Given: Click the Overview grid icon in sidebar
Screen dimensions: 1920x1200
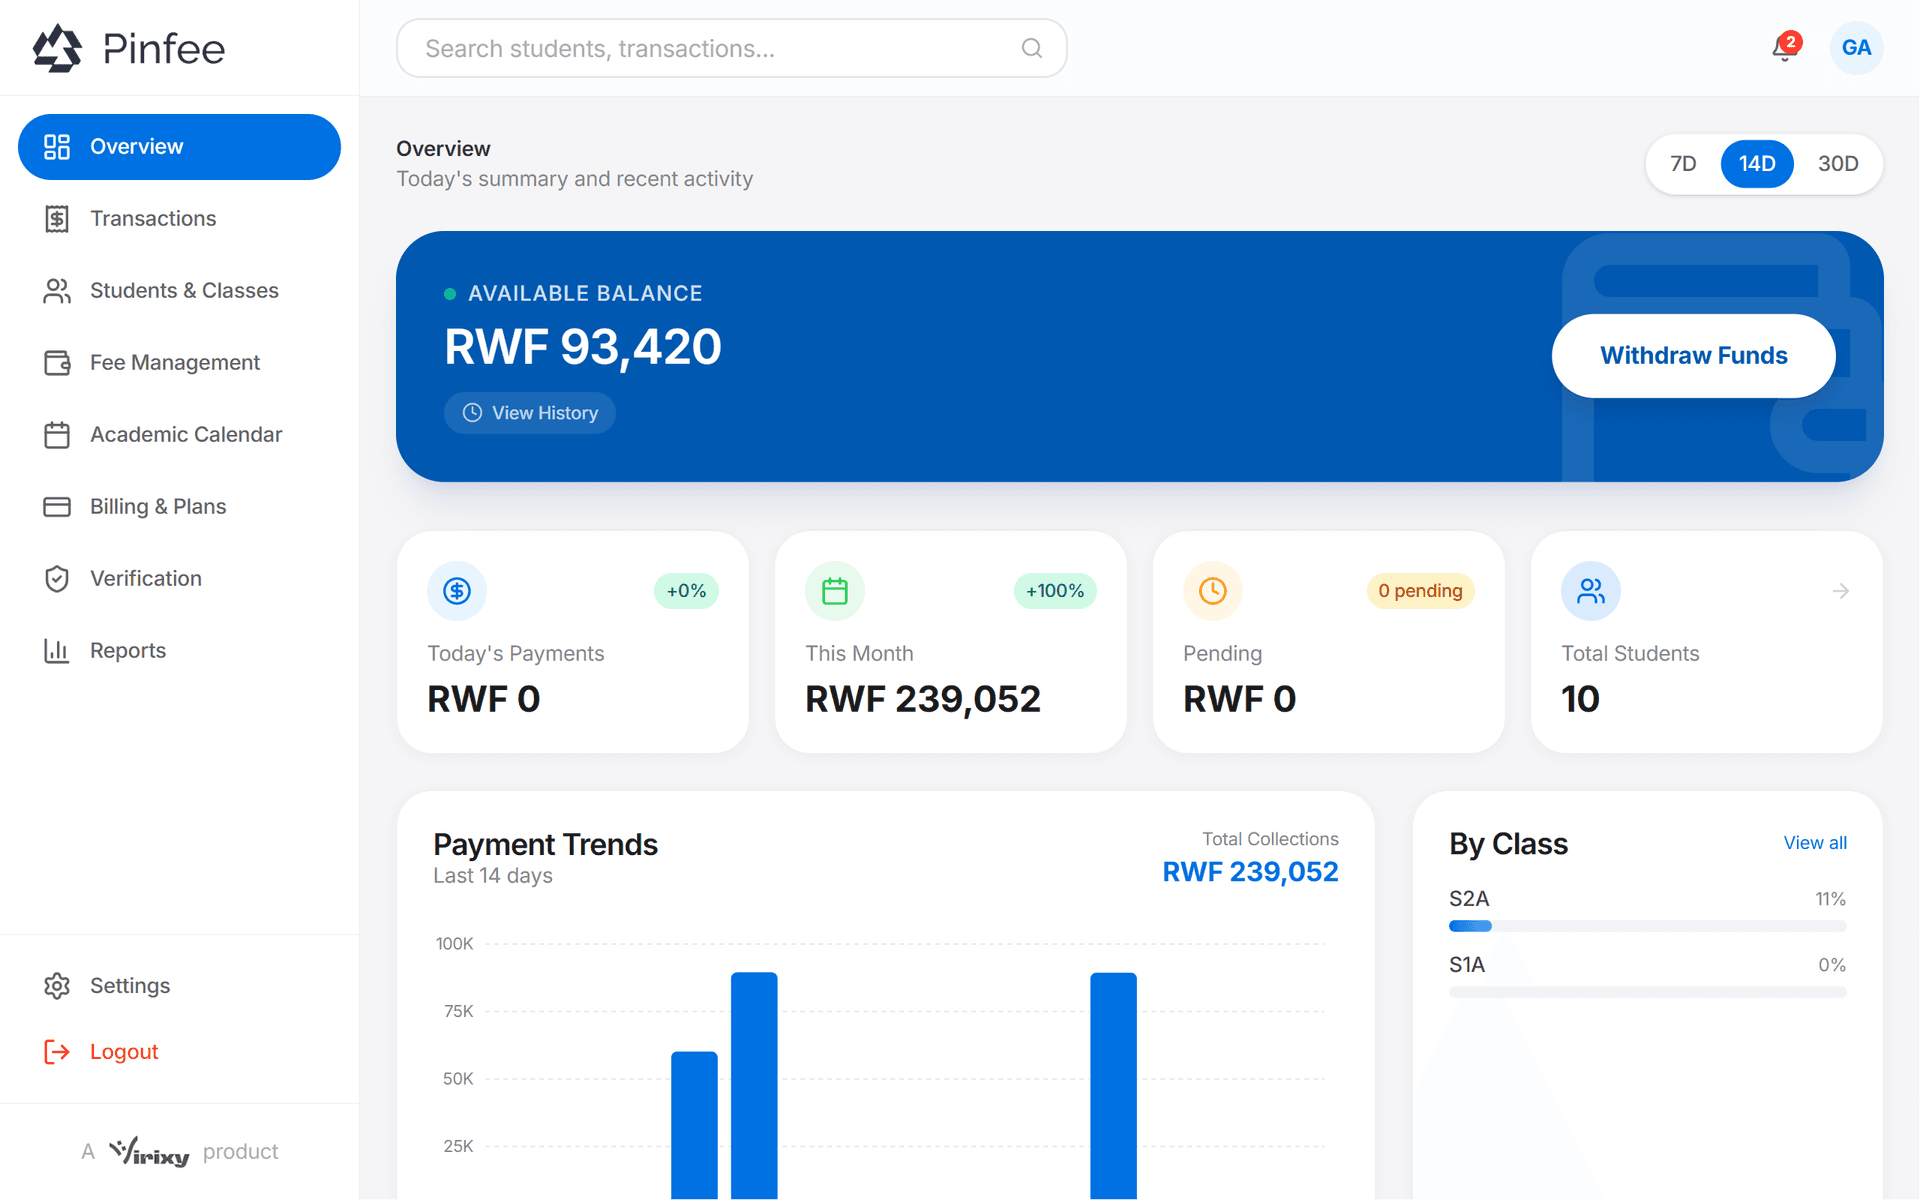Looking at the screenshot, I should pos(57,147).
